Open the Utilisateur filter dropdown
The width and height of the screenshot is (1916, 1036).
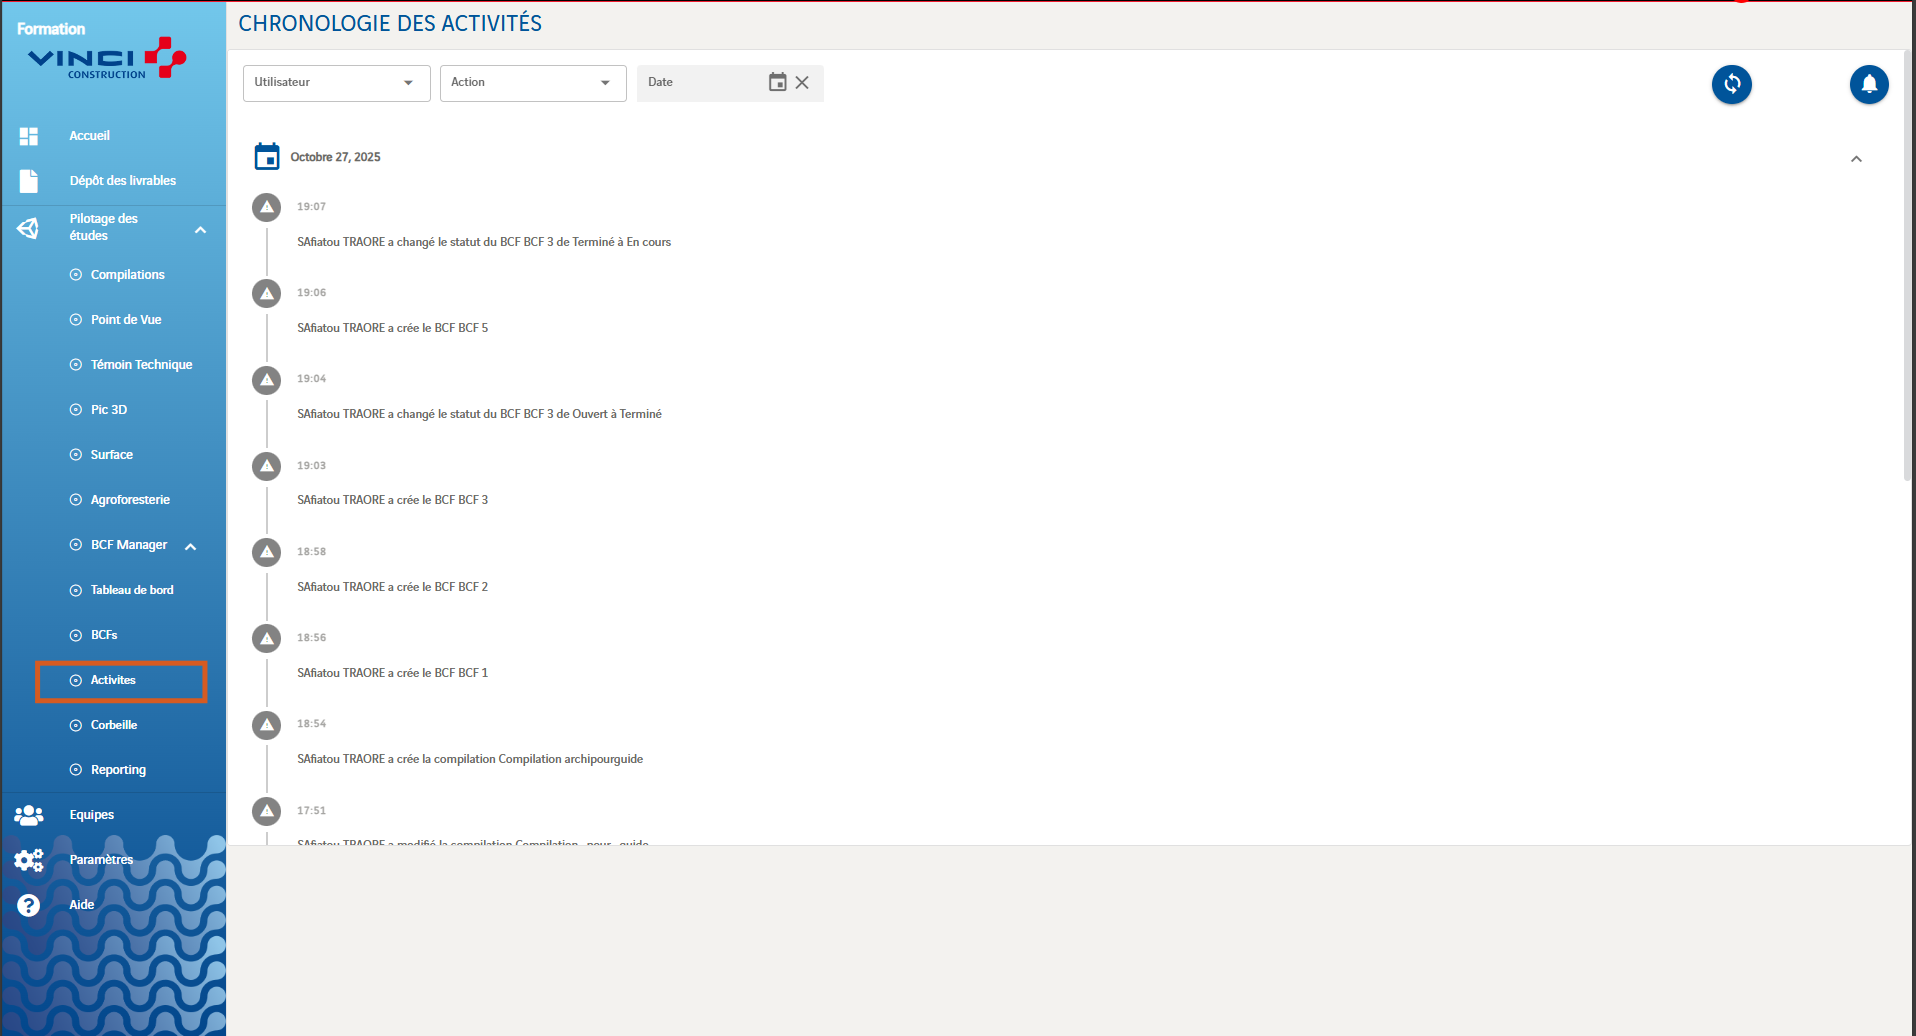point(336,83)
